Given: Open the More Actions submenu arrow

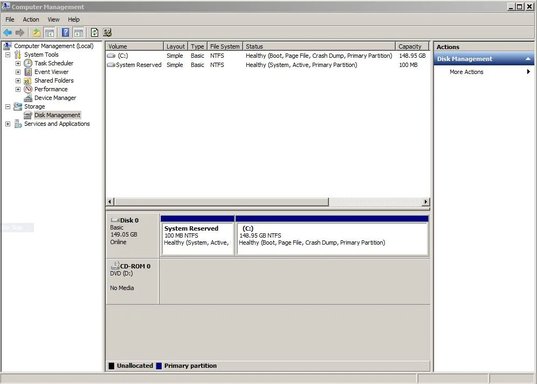Looking at the screenshot, I should 528,72.
